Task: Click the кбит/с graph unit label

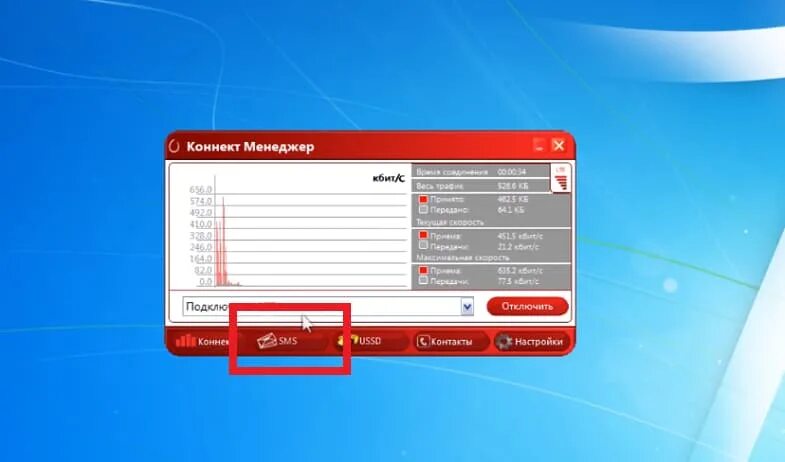Action: 388,178
